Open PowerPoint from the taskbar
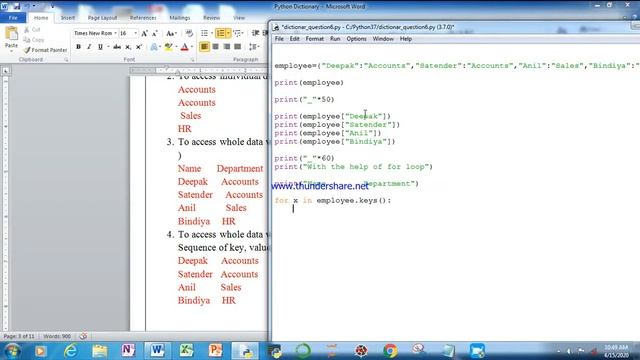 (215, 351)
